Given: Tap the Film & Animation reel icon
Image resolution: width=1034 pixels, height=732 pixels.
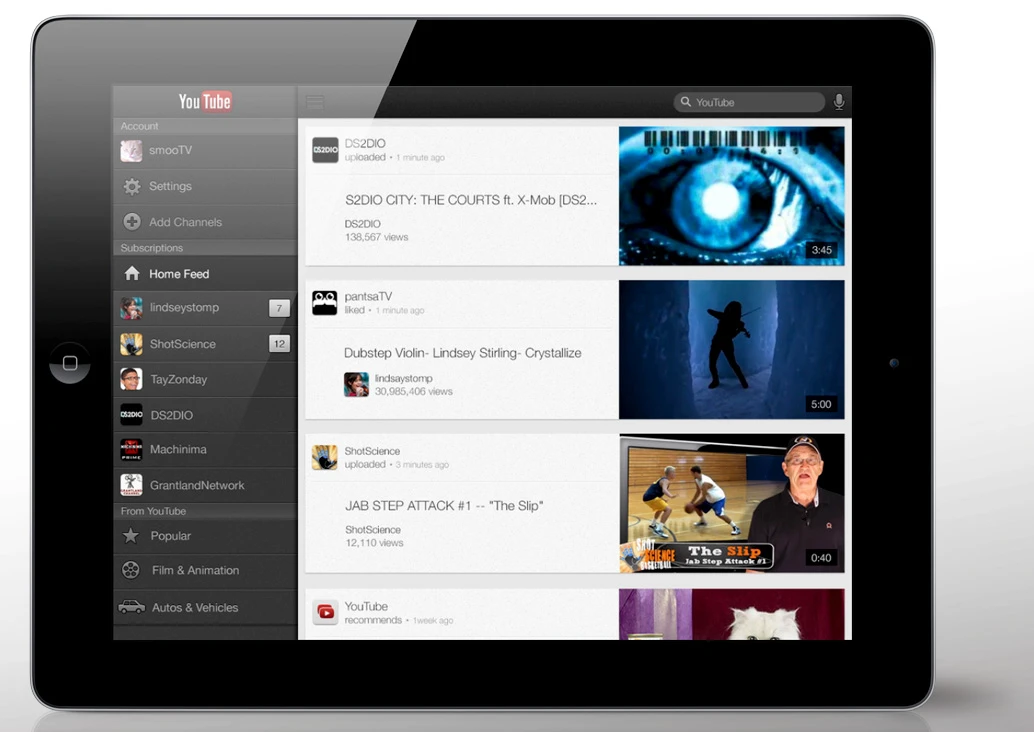Looking at the screenshot, I should [131, 570].
